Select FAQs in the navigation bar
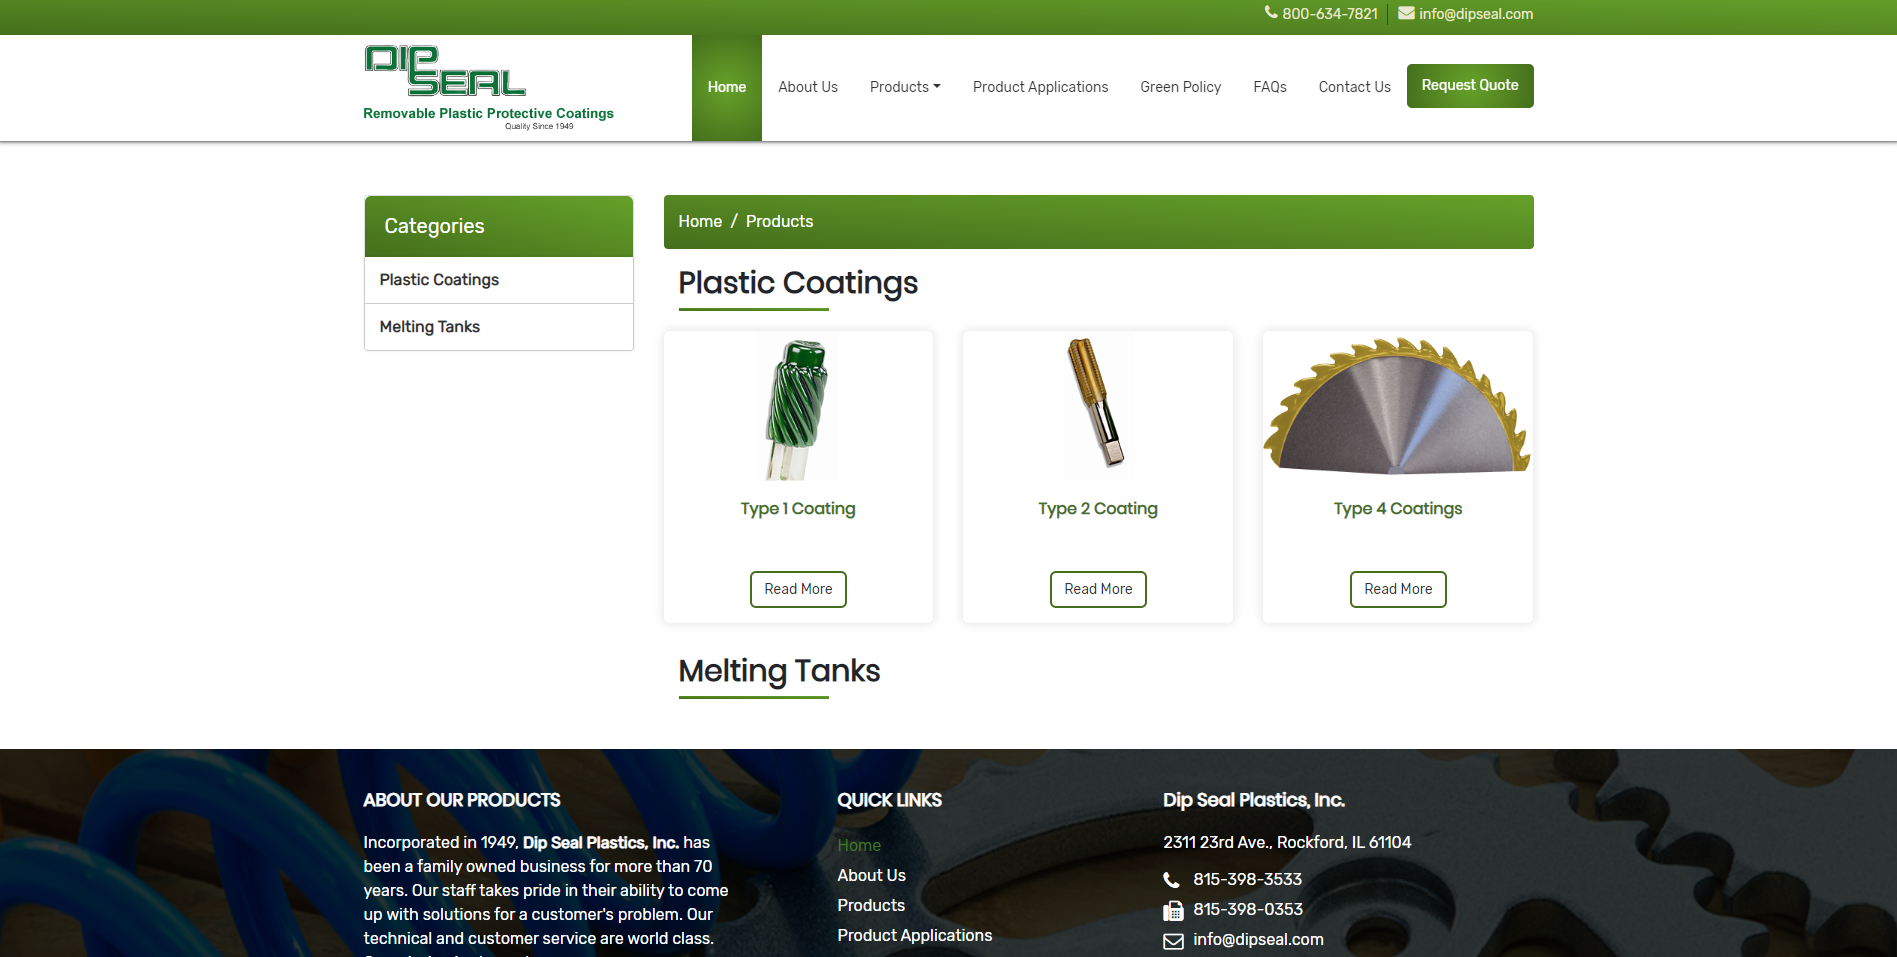1897x957 pixels. coord(1269,87)
